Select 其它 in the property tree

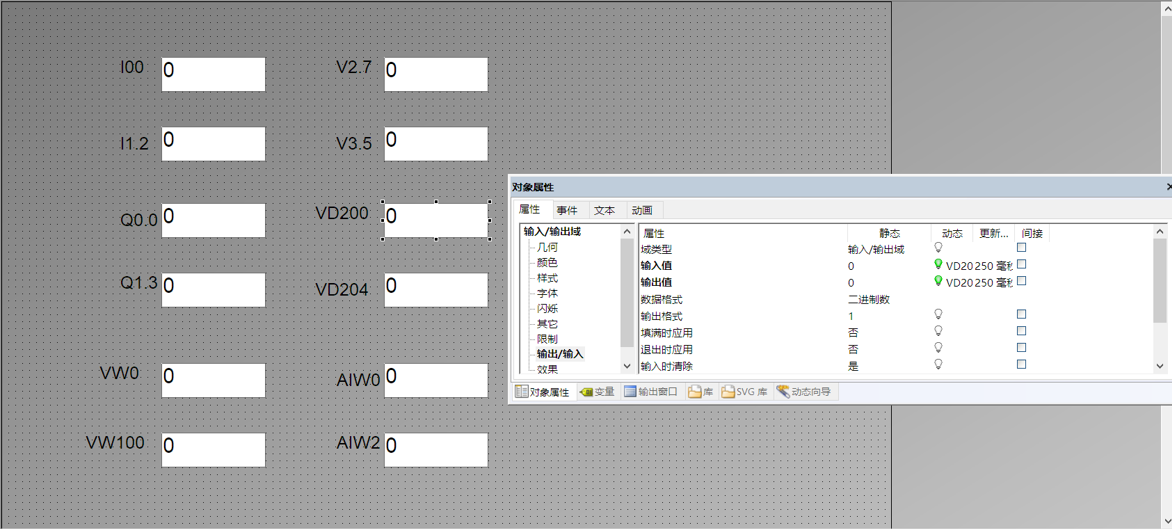coord(547,324)
